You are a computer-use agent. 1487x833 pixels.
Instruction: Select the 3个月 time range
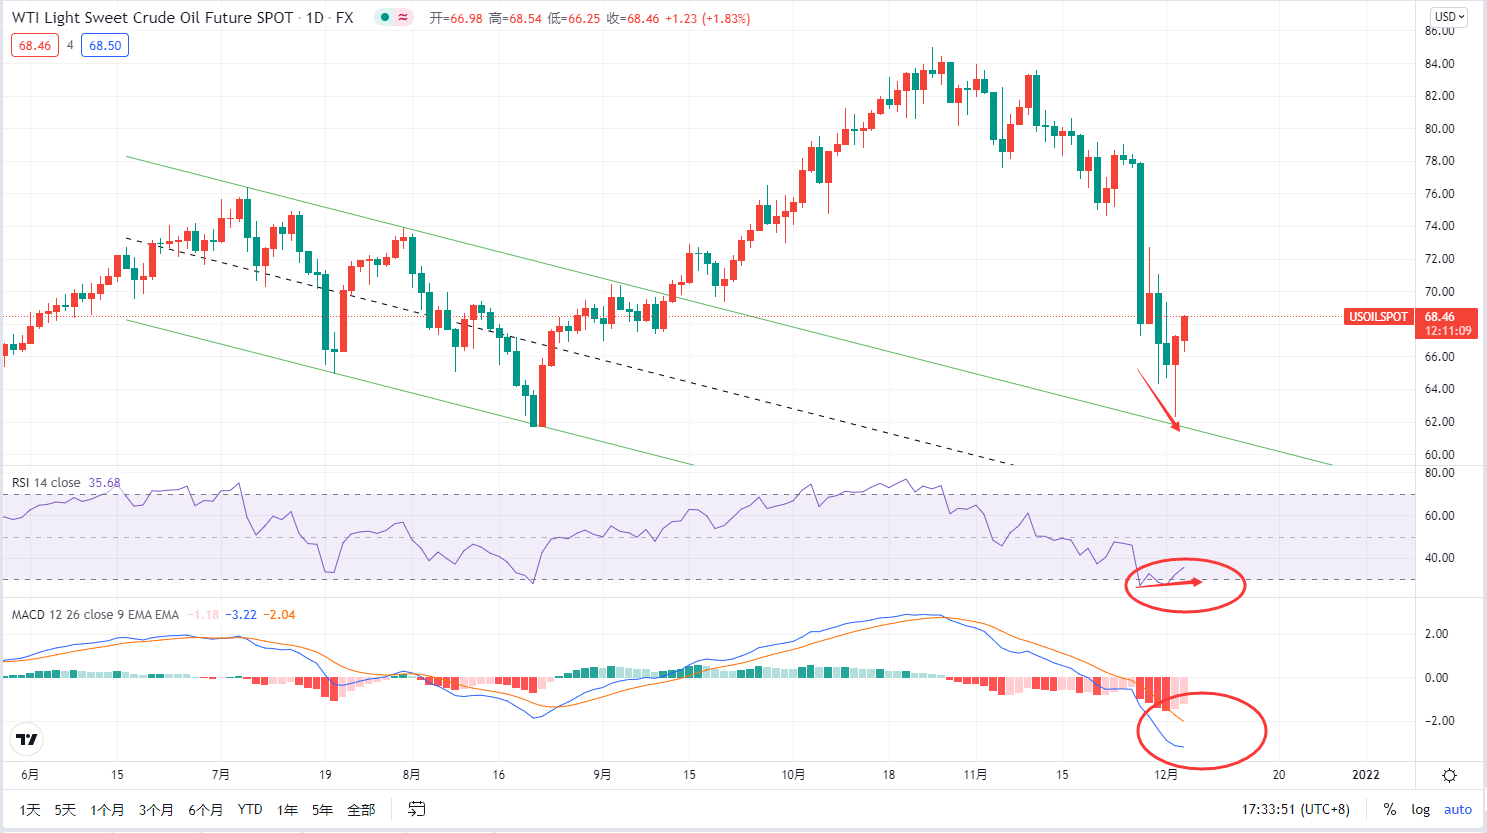point(156,809)
